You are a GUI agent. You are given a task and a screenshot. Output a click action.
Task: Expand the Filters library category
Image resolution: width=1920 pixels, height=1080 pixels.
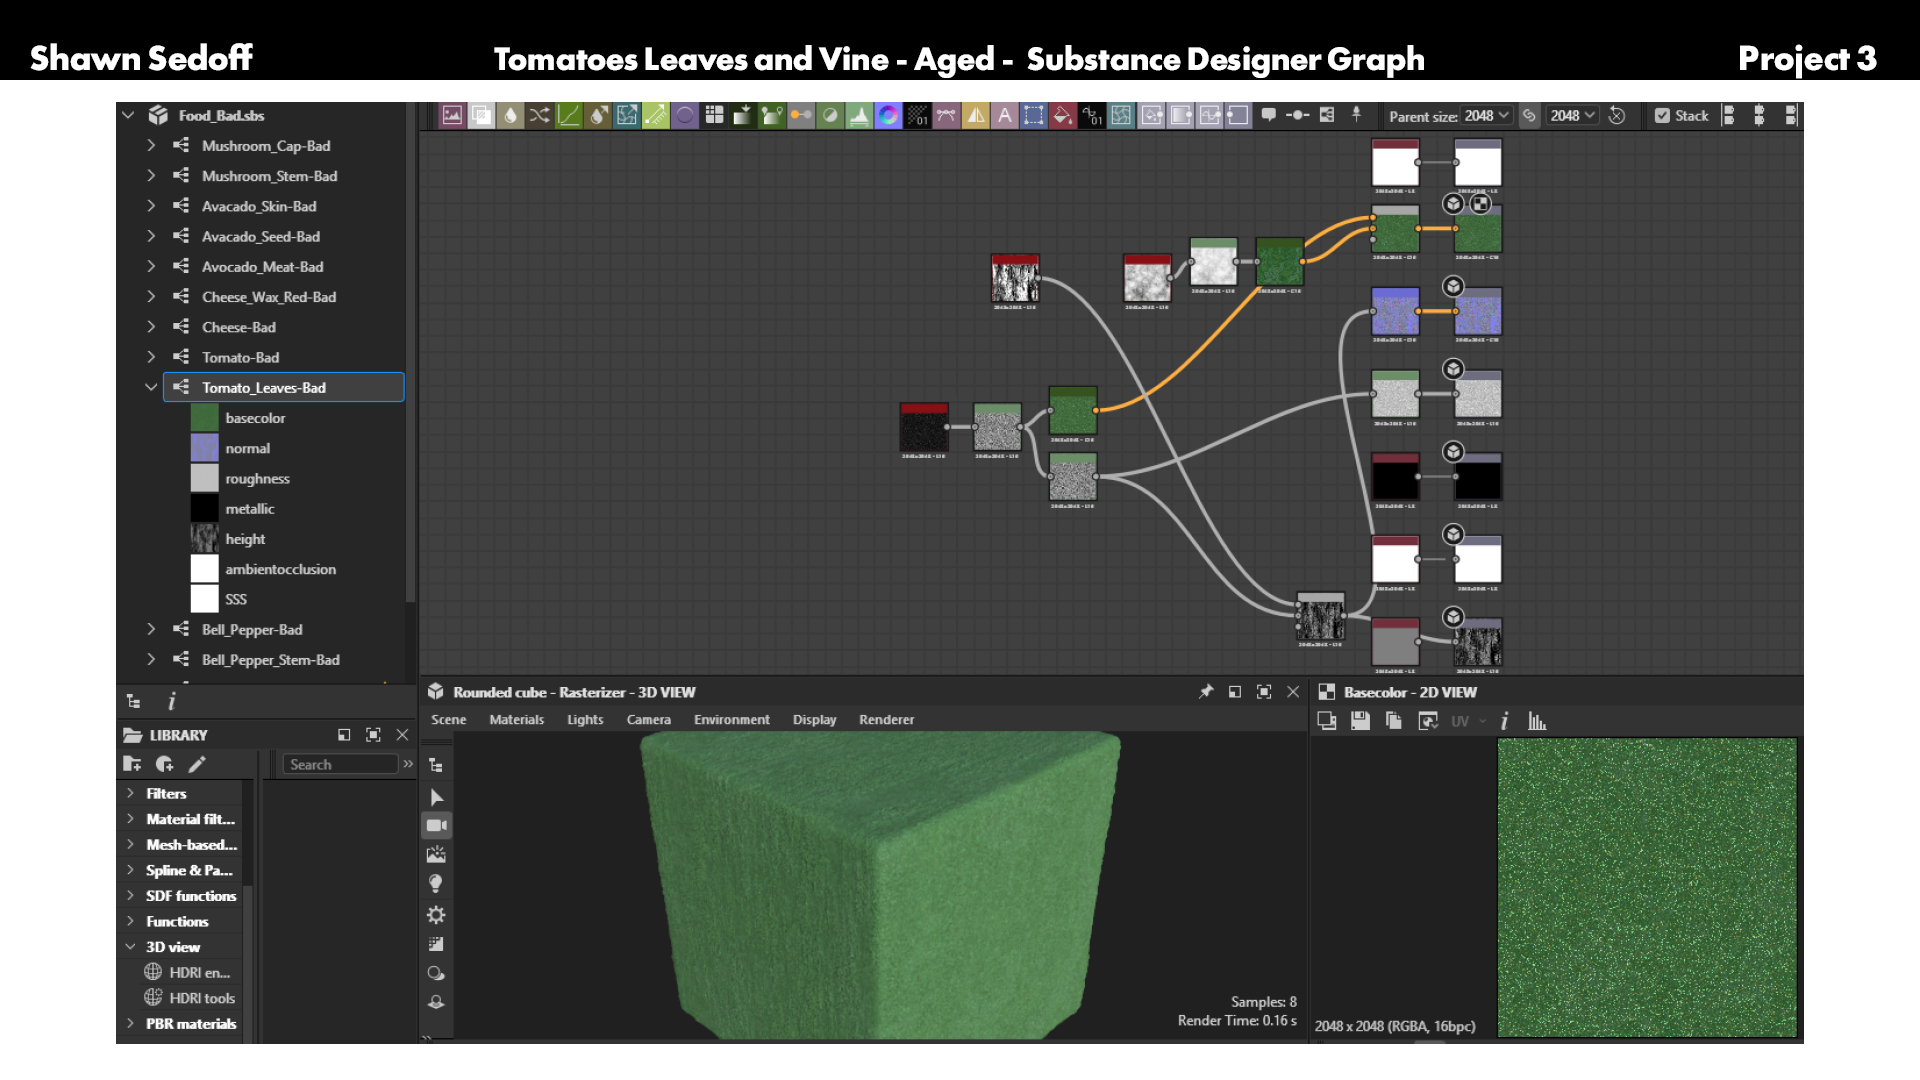click(x=130, y=793)
